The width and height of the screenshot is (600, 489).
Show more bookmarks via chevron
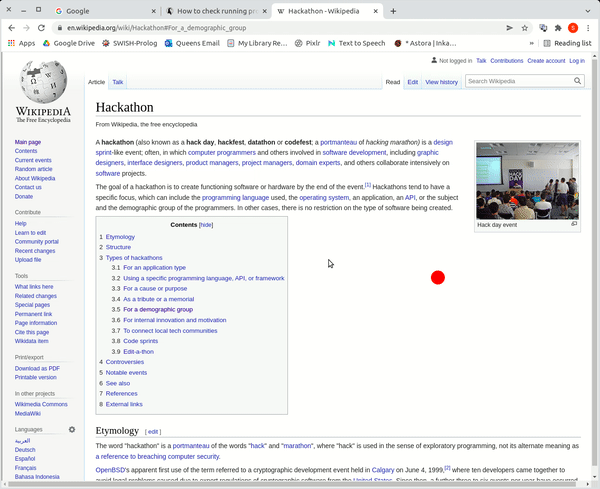[532, 43]
